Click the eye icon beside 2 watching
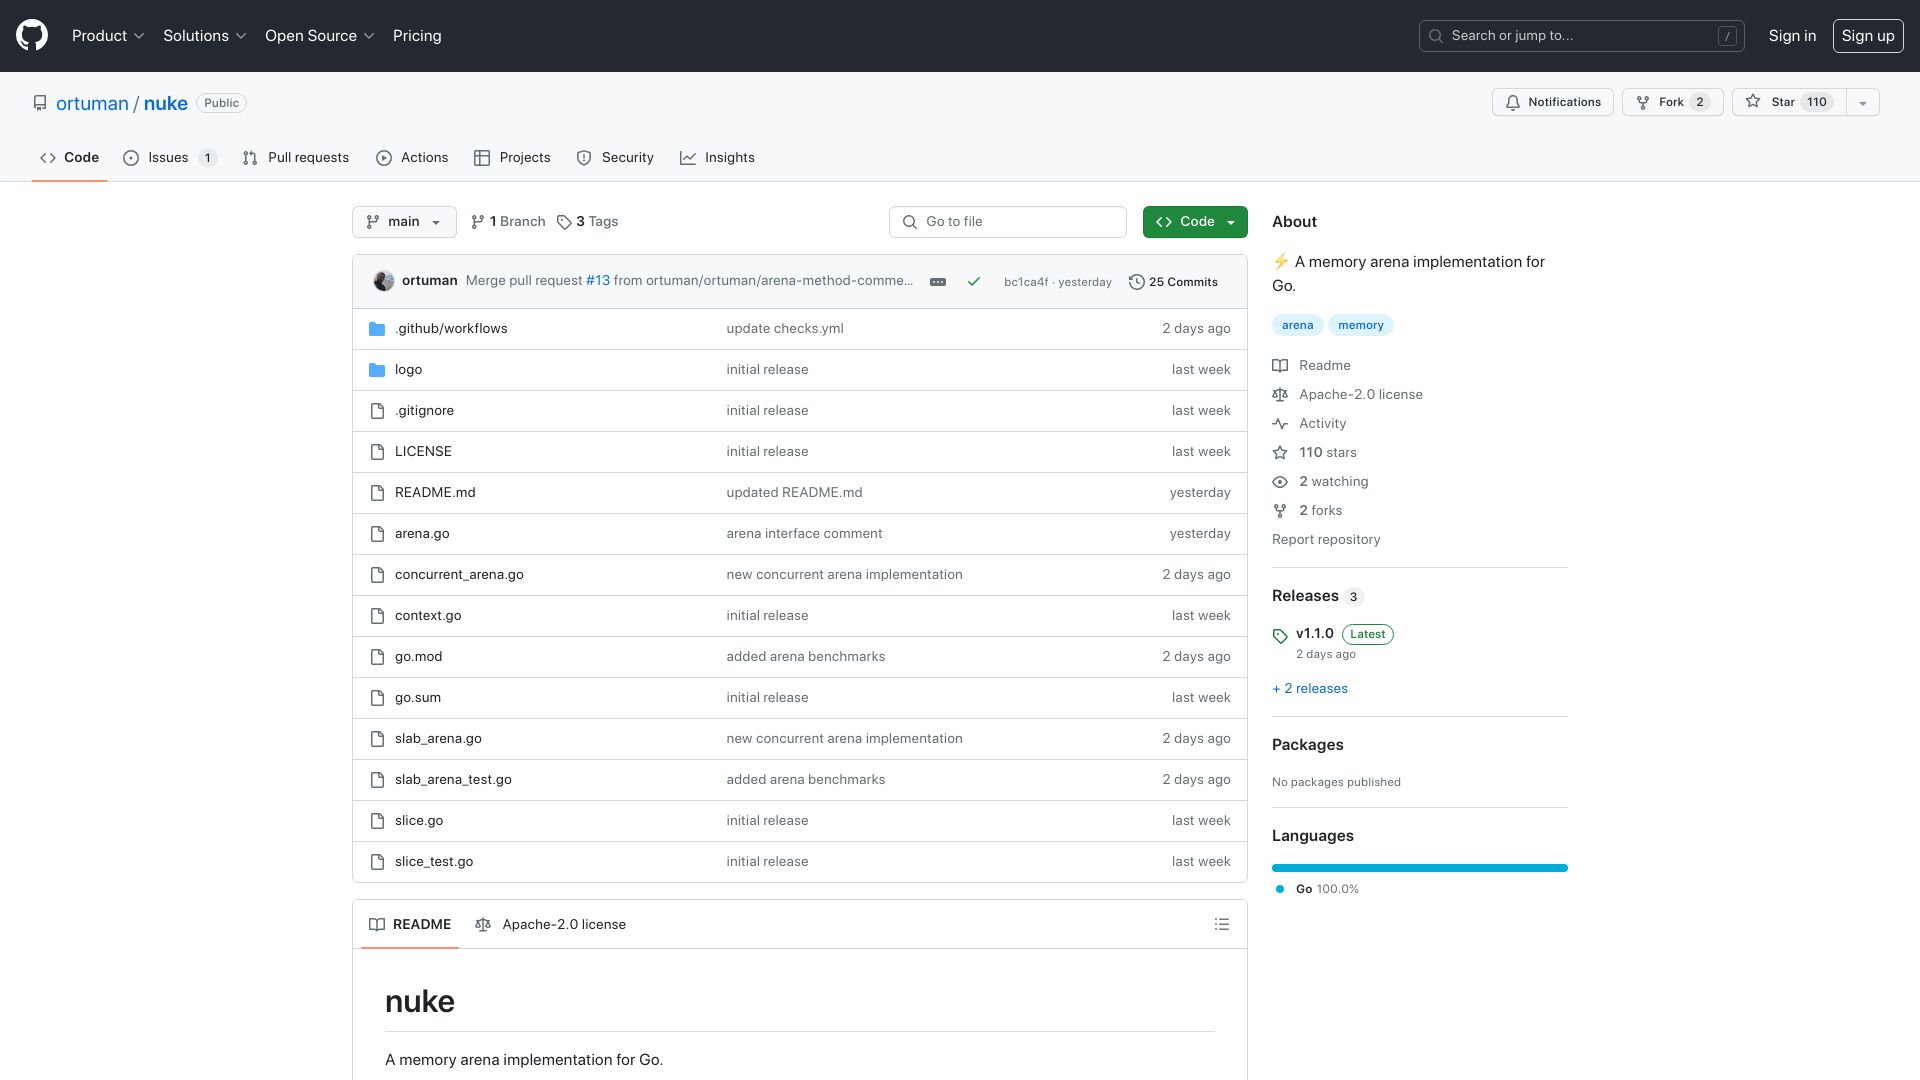This screenshot has width=1920, height=1080. click(x=1280, y=482)
